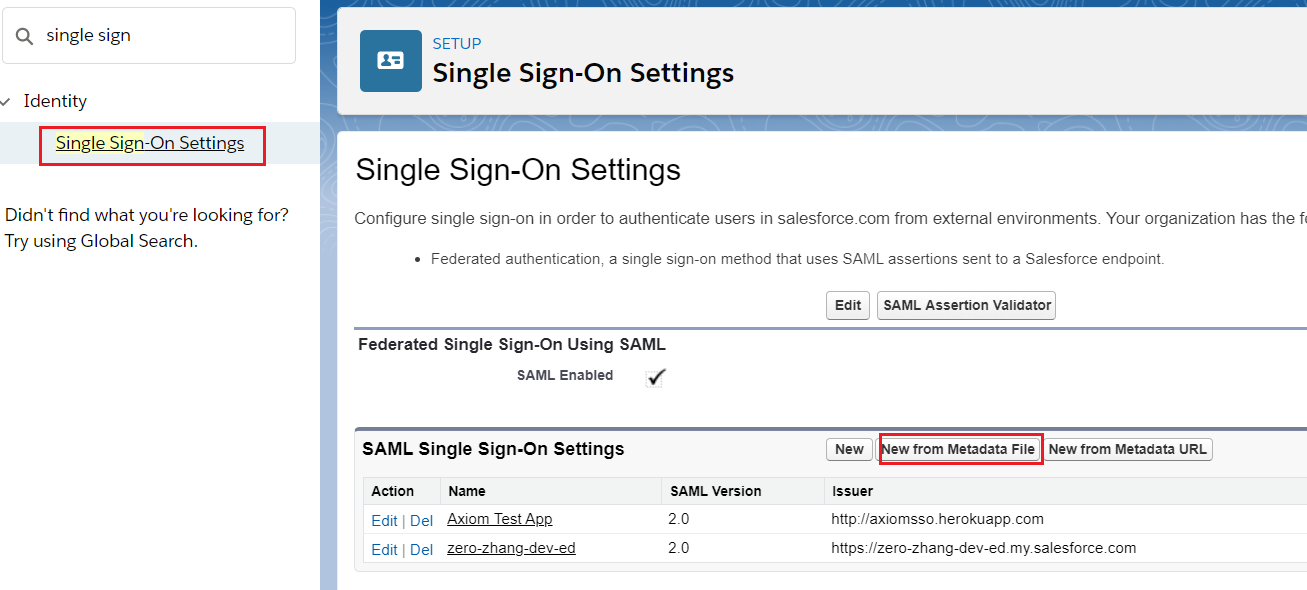
Task: Click the Issuer column header
Action: tap(852, 491)
